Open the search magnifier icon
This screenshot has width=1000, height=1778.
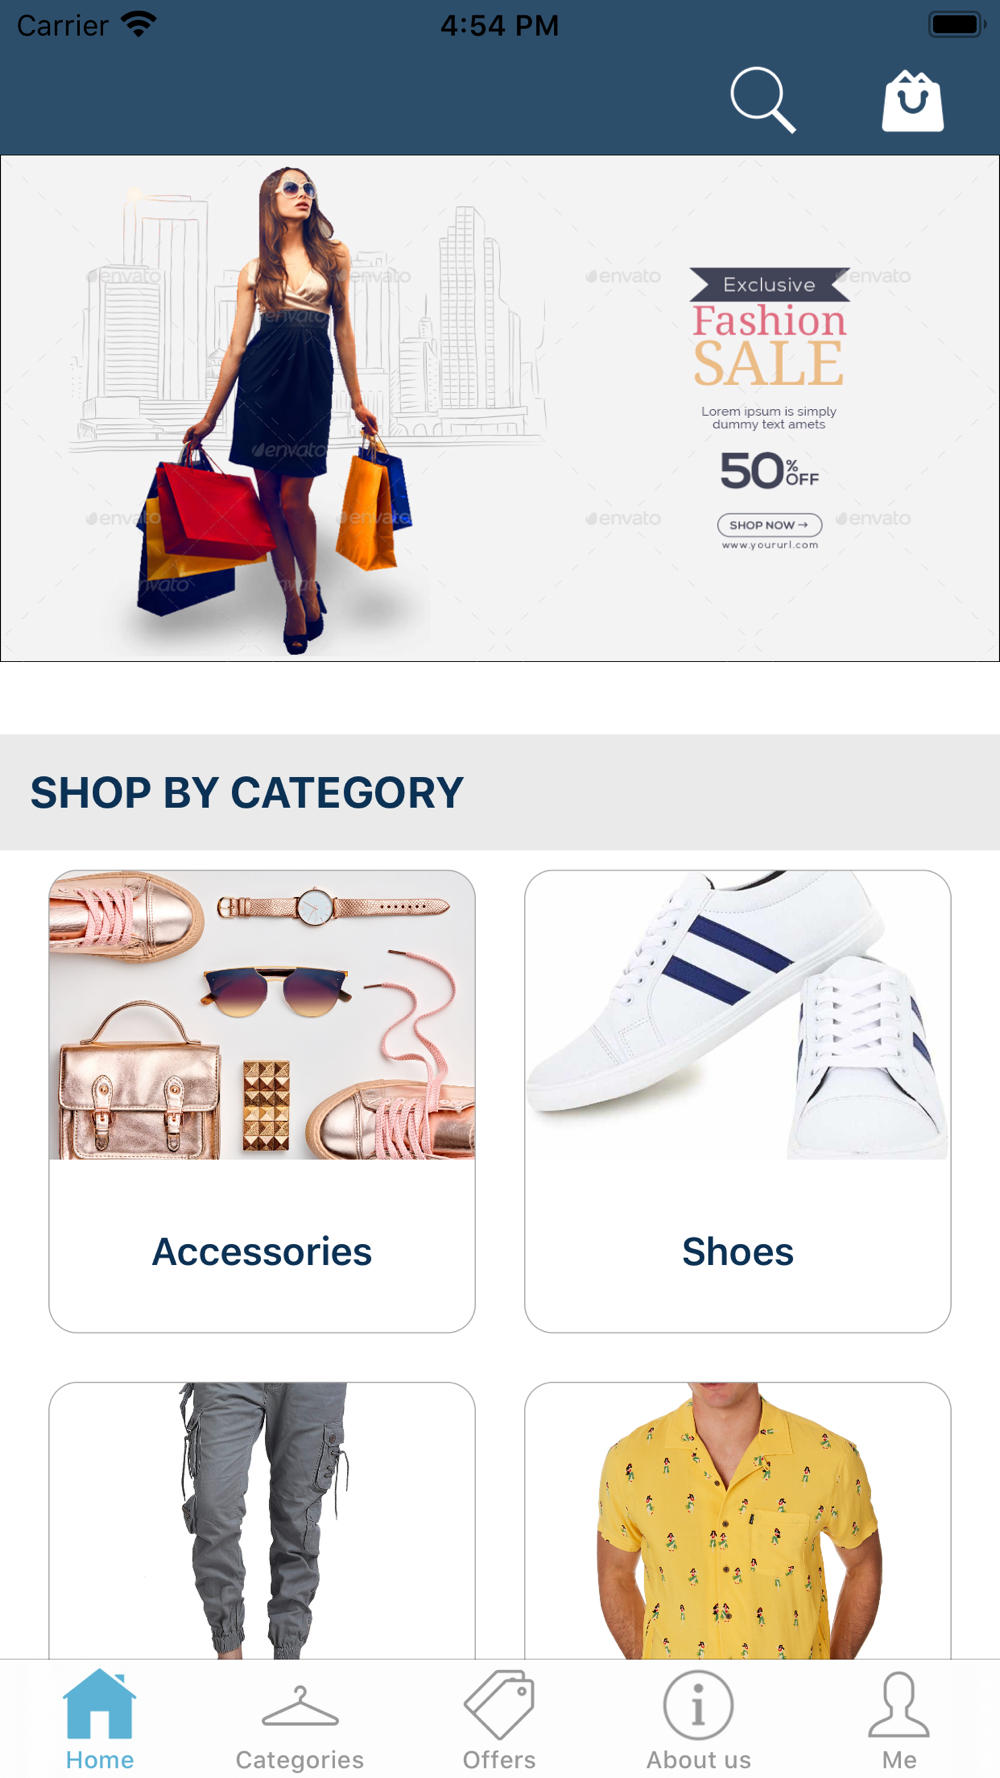click(763, 100)
